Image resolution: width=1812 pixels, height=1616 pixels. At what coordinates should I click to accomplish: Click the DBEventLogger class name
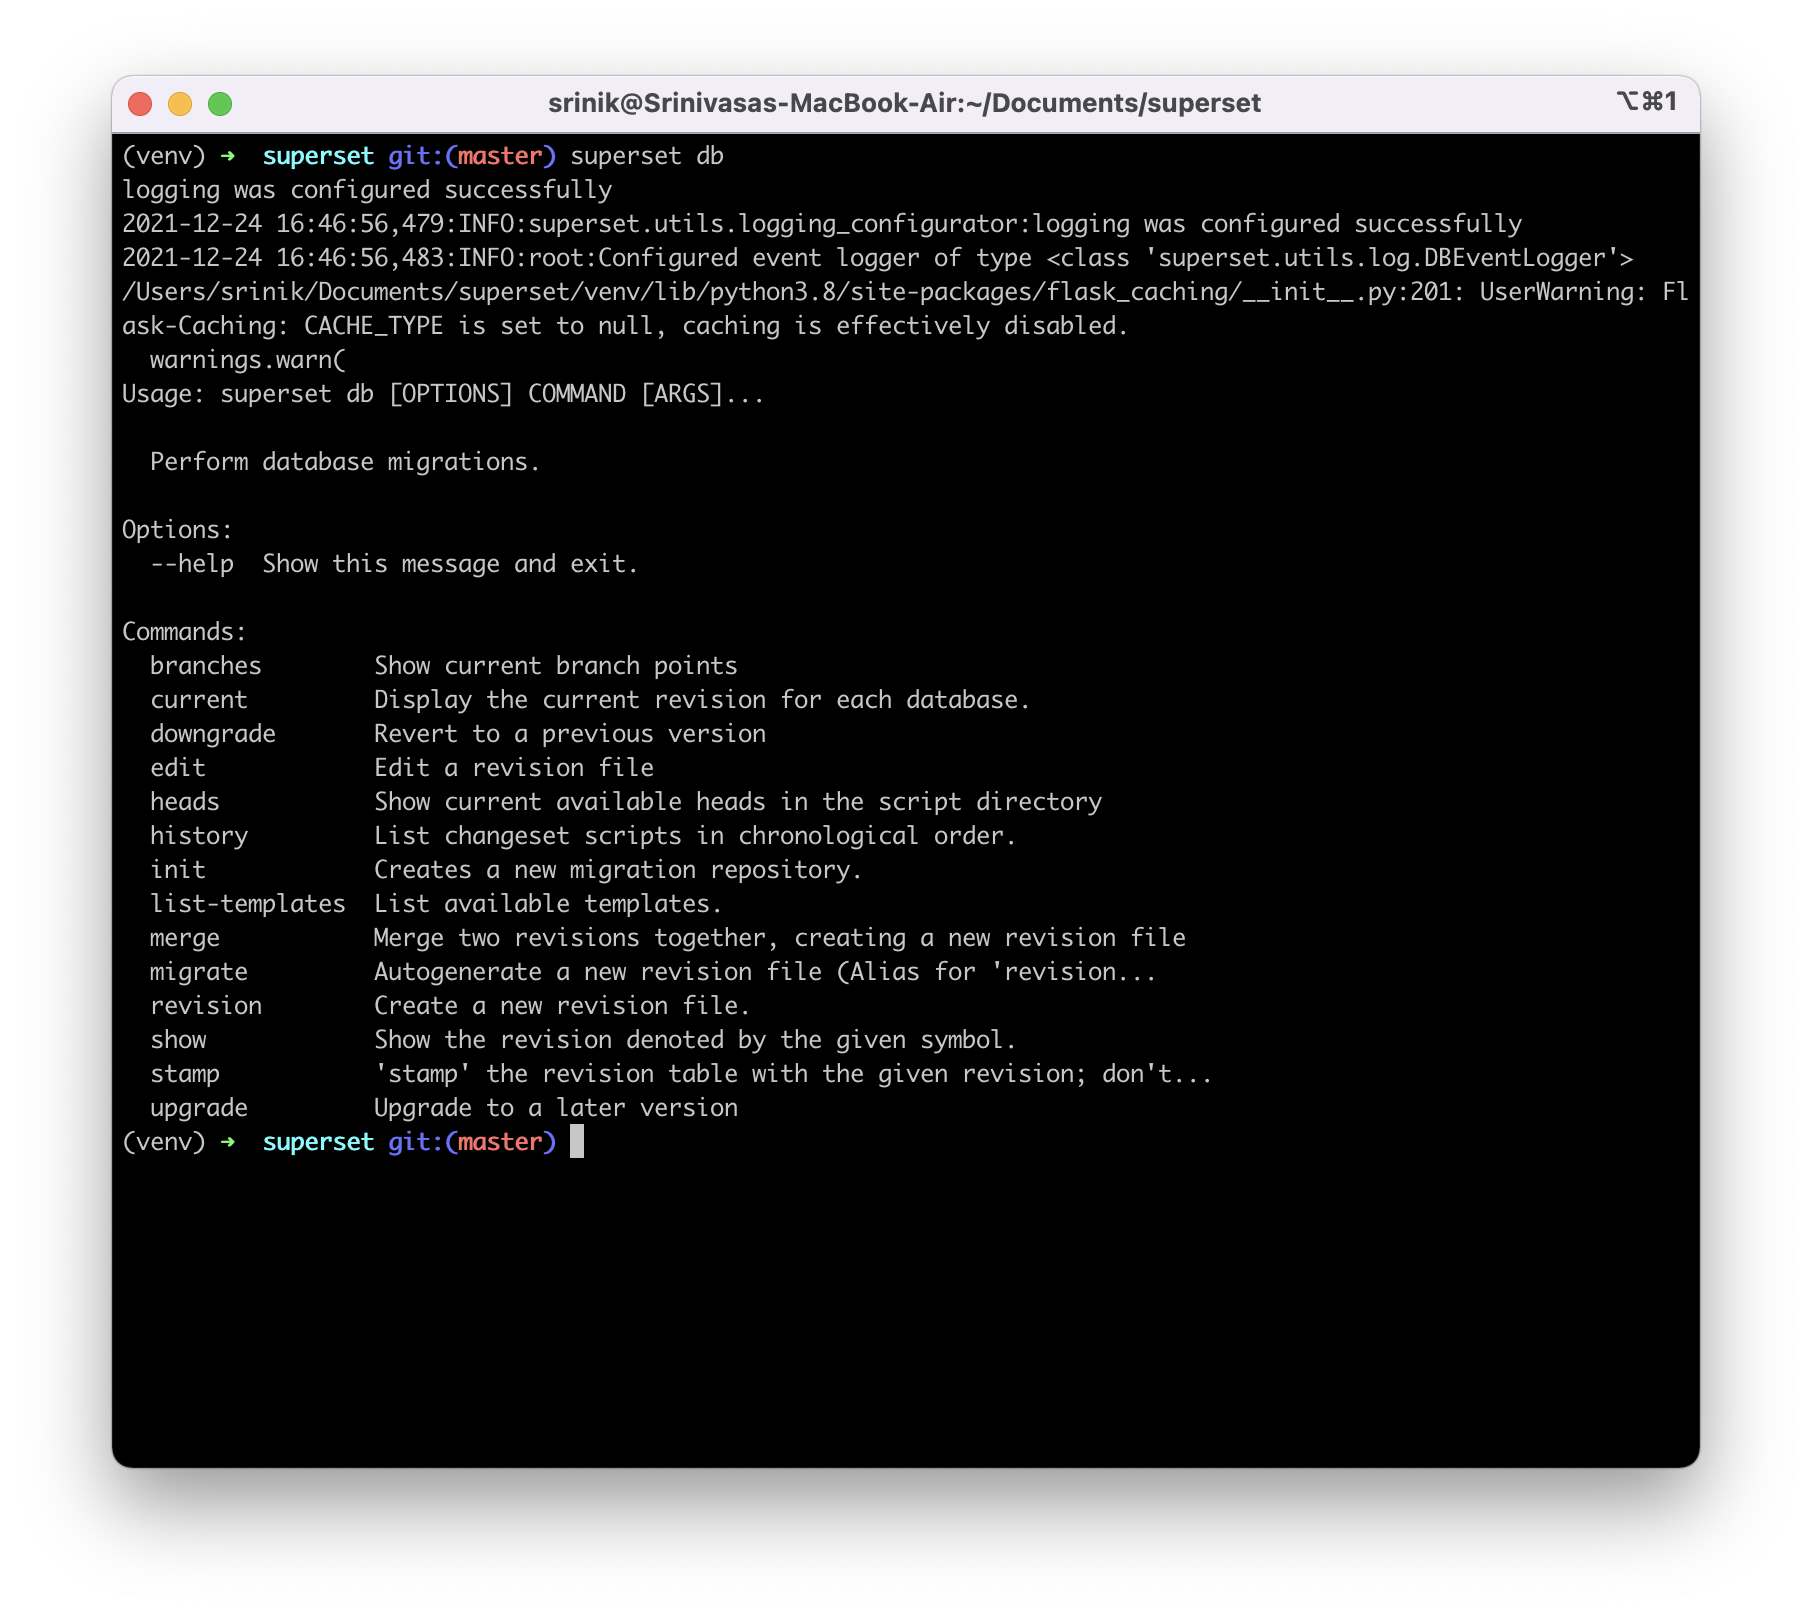(x=1515, y=258)
